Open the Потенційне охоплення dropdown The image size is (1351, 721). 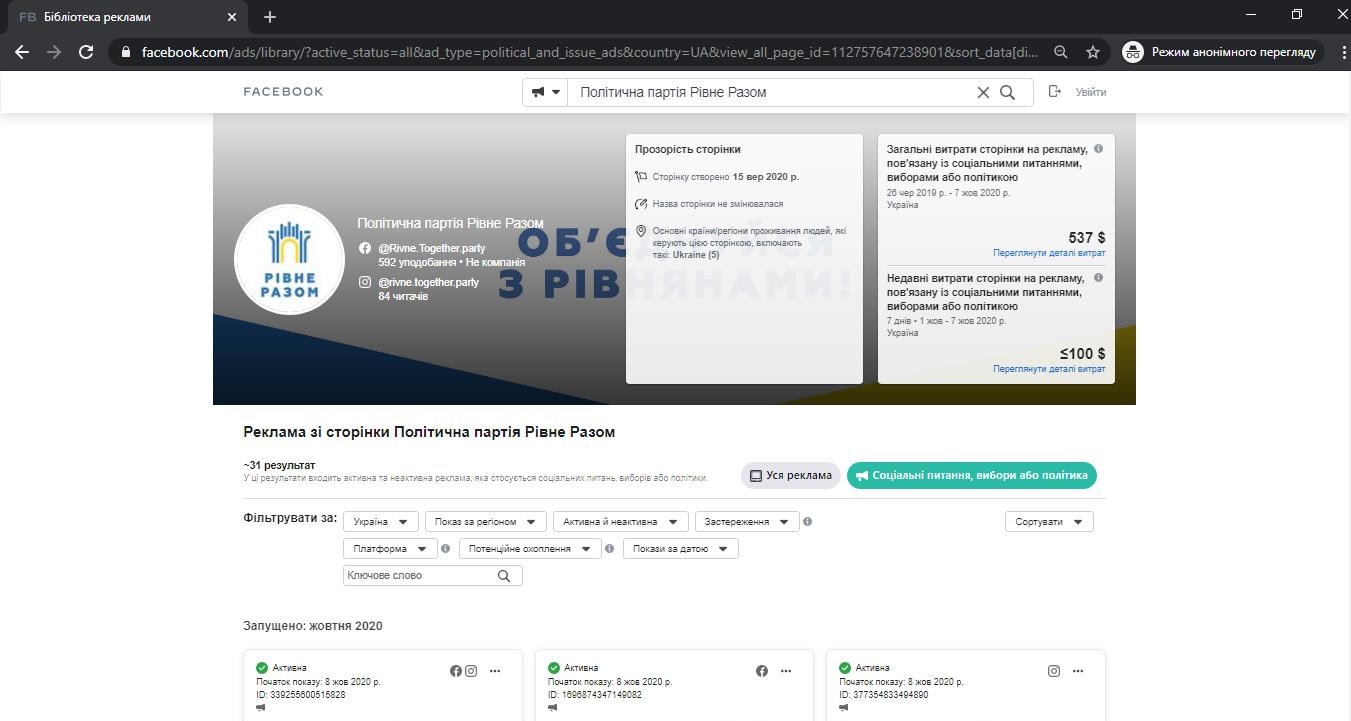pos(530,549)
